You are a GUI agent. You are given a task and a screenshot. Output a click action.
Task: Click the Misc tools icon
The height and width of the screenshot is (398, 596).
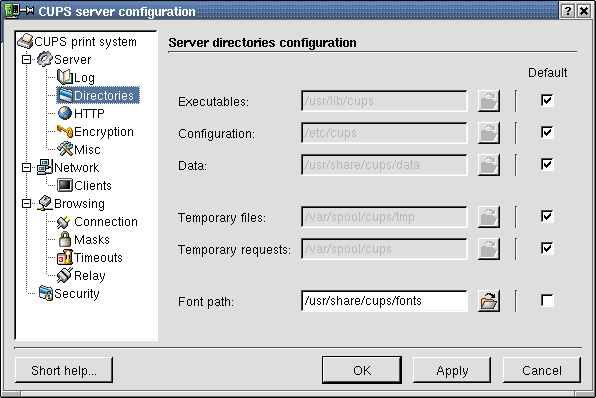65,149
